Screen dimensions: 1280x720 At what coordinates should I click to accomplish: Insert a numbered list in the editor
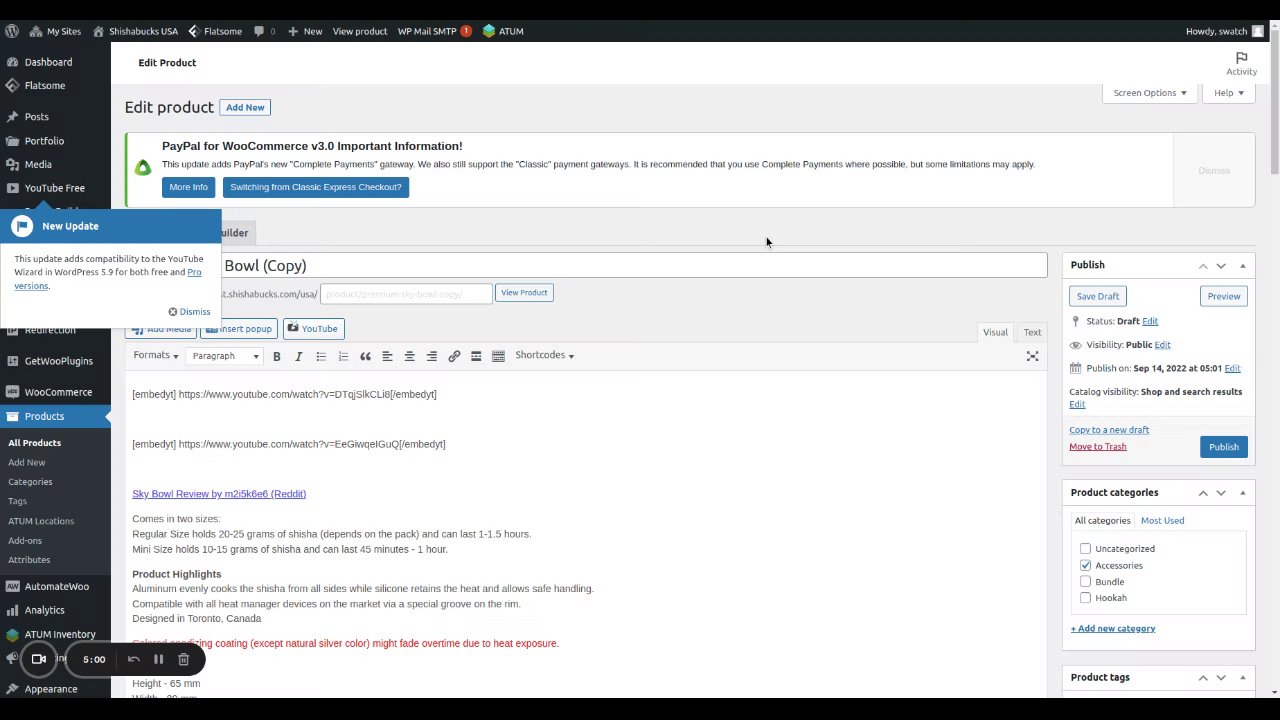[343, 356]
